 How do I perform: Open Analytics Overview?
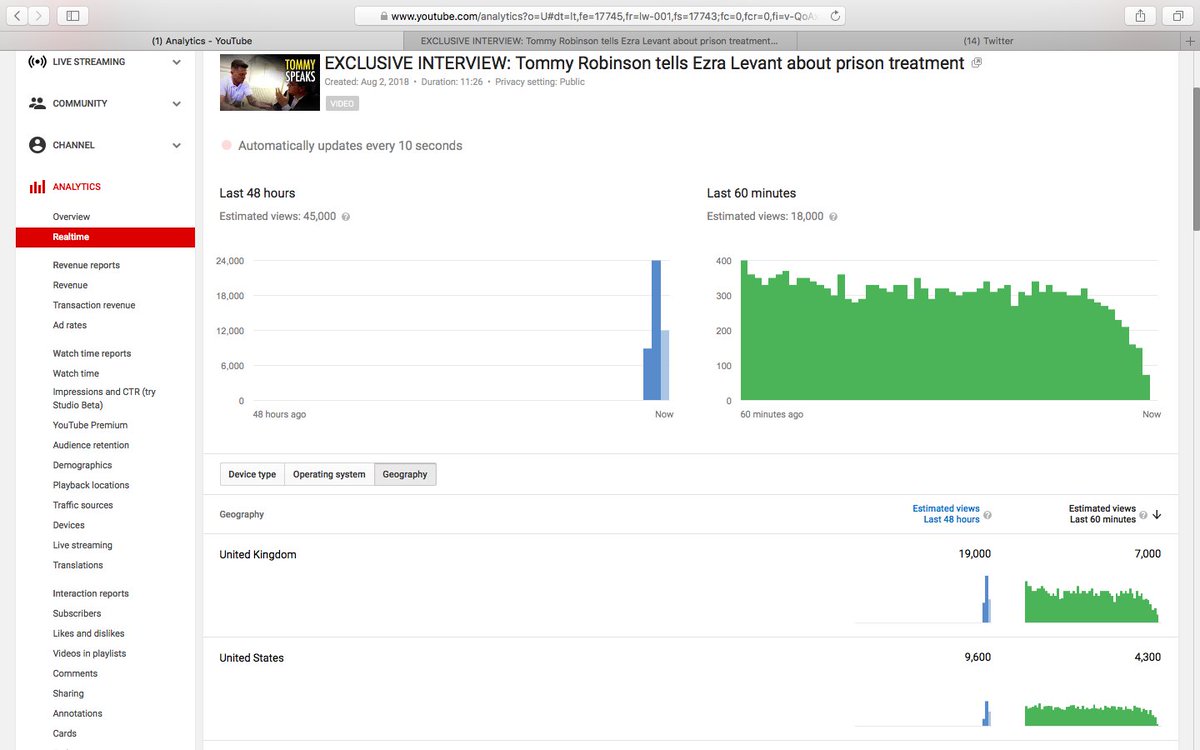click(x=71, y=217)
